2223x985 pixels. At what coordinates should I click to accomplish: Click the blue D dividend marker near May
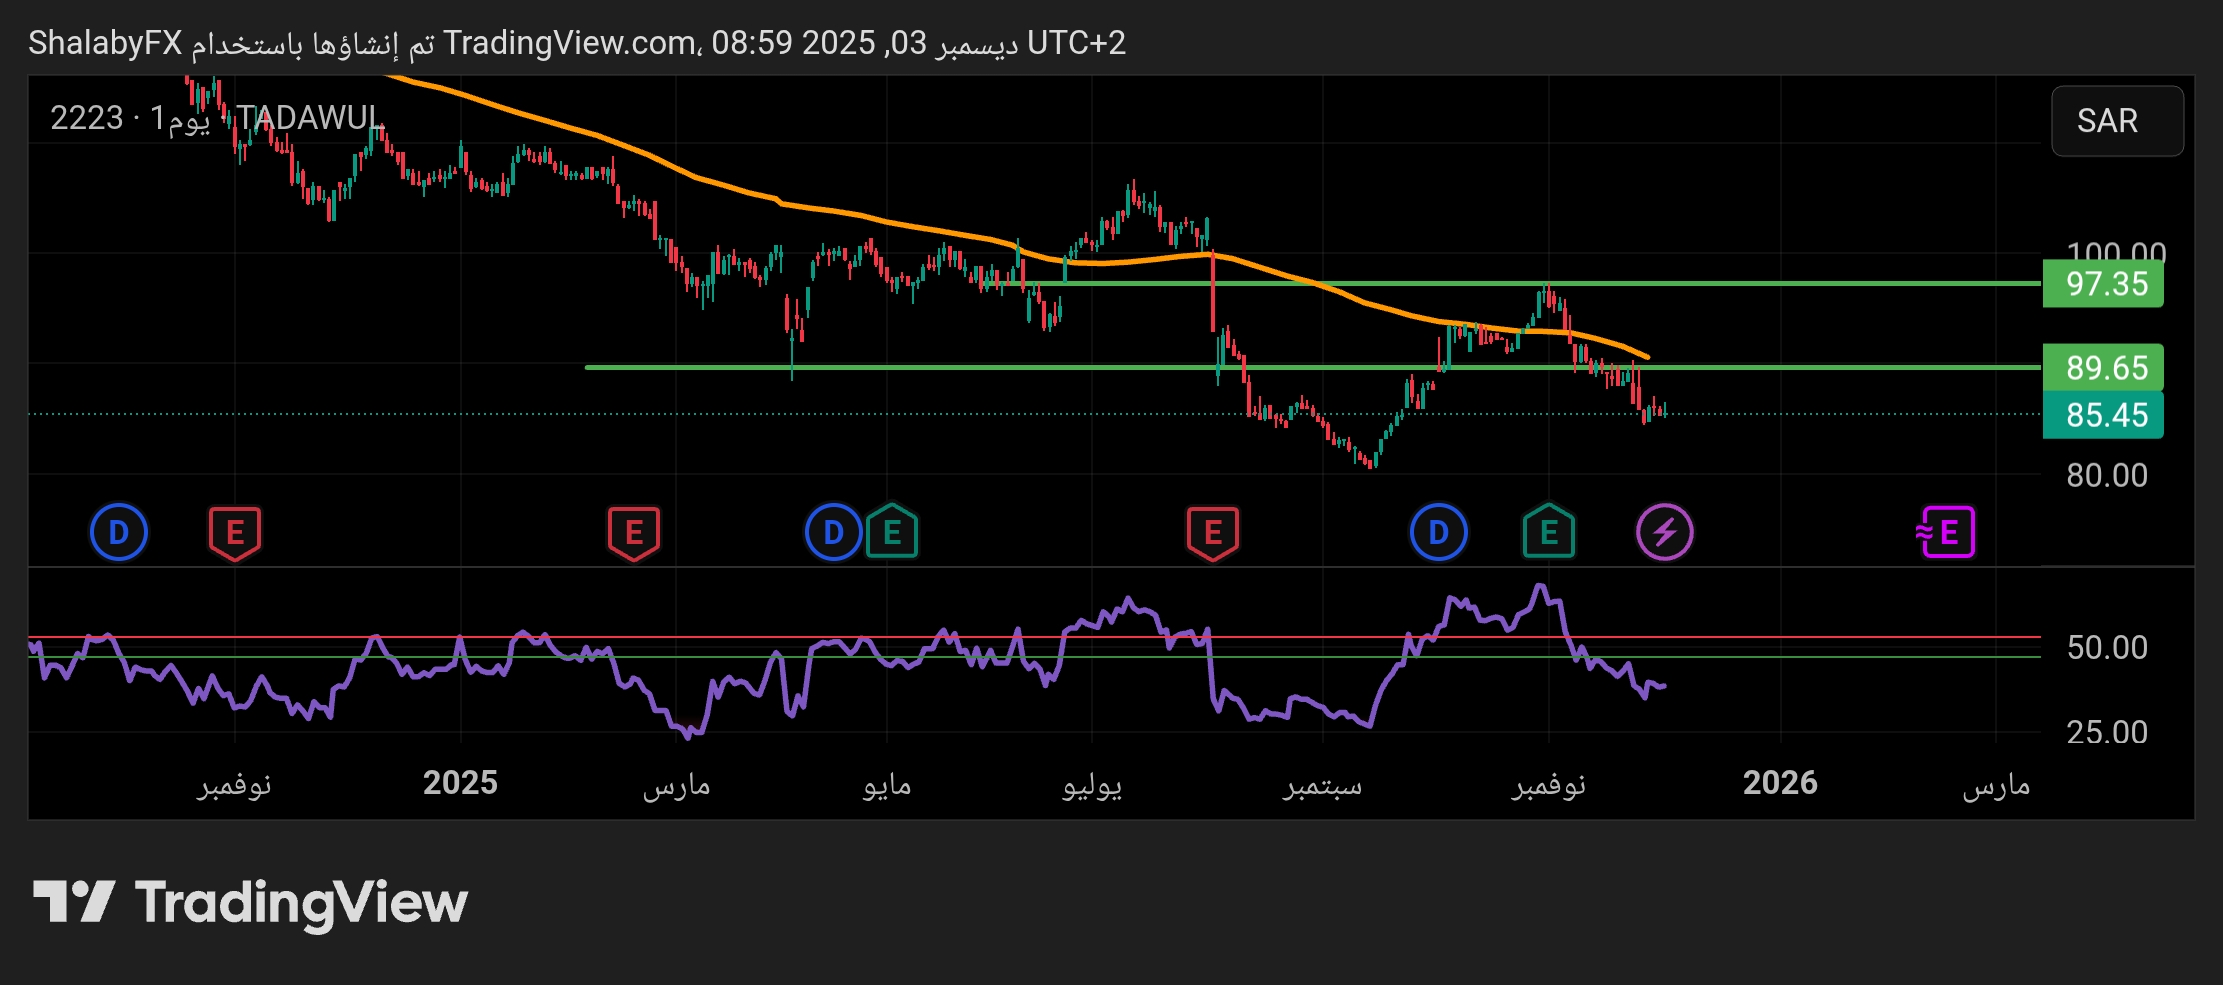tap(833, 532)
